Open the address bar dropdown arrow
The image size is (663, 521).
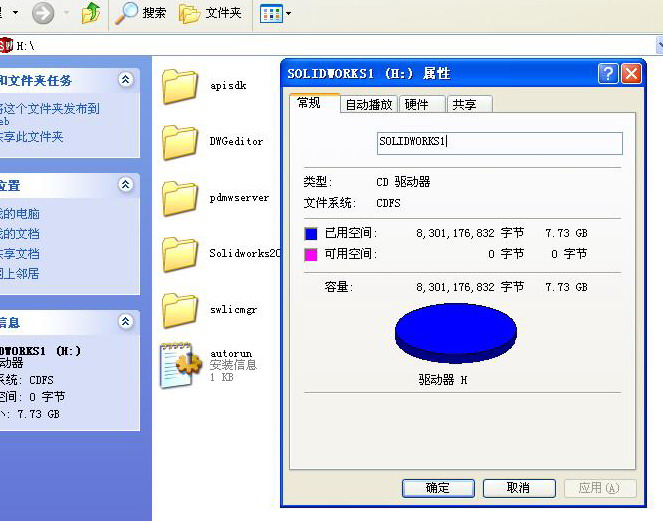659,45
